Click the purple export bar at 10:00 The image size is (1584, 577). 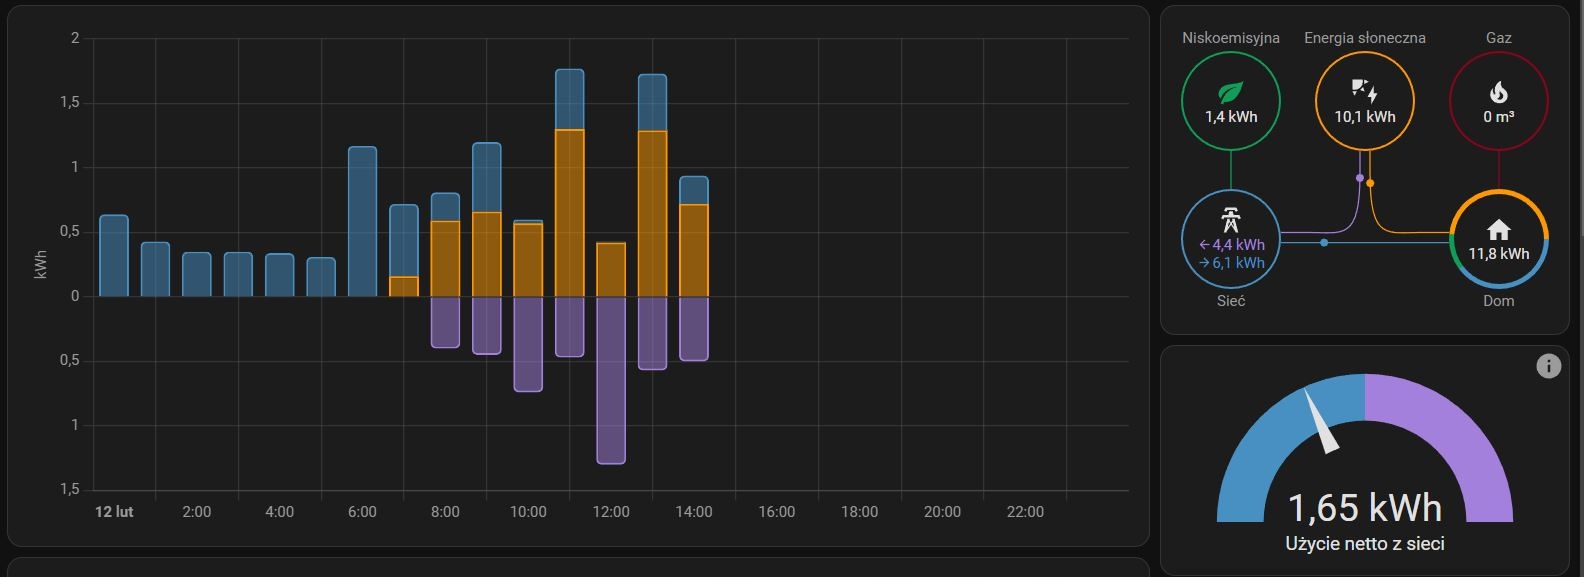click(x=528, y=344)
